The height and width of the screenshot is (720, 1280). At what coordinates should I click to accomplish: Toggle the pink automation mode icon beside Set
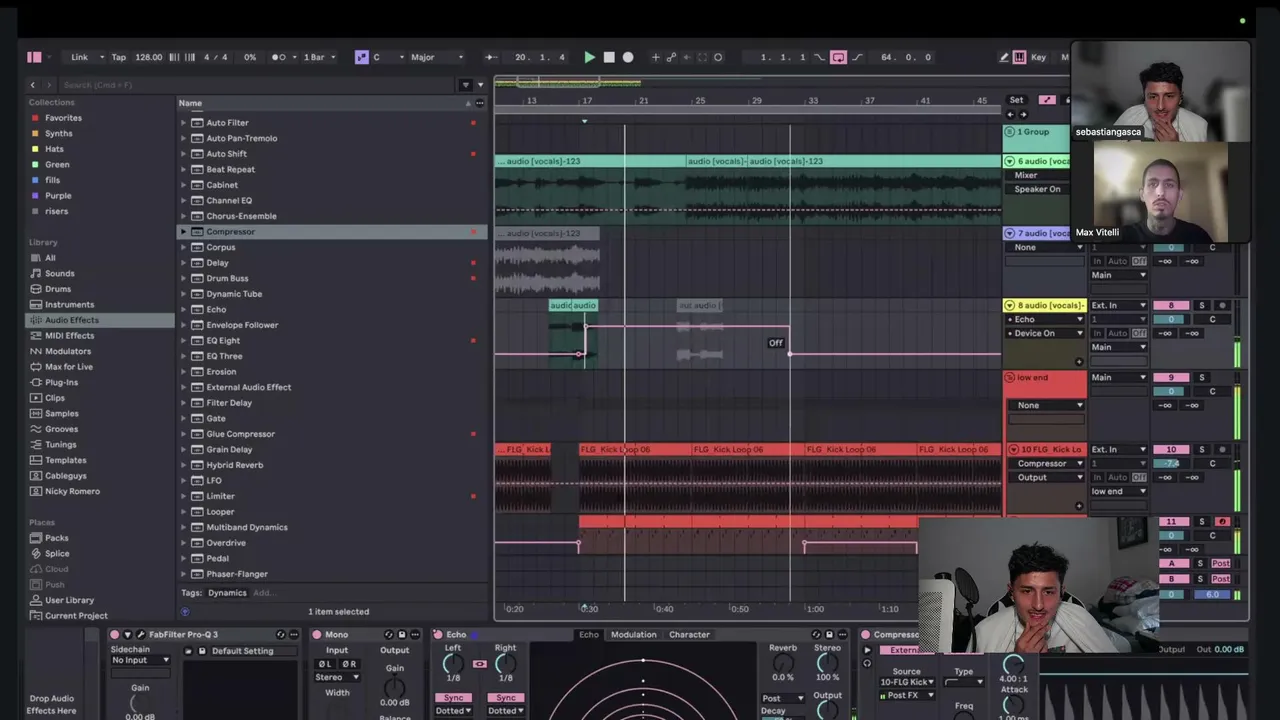[x=1047, y=100]
